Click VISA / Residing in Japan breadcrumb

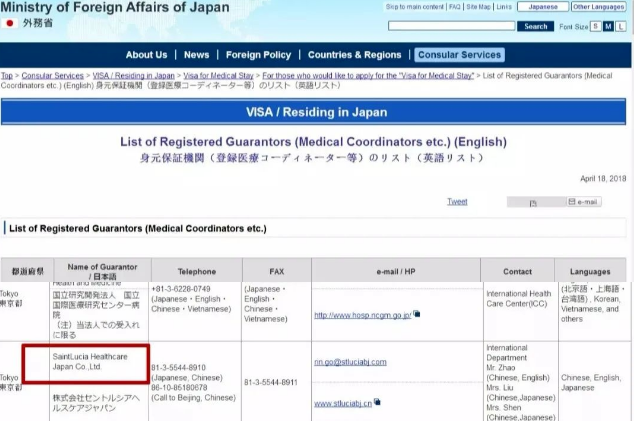click(x=133, y=76)
